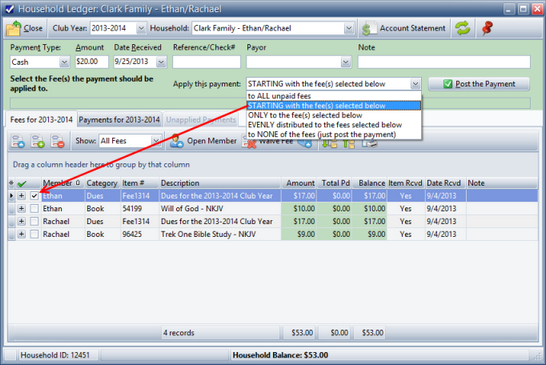
Task: Collapse the Apply this payment dropdown
Action: coord(415,84)
